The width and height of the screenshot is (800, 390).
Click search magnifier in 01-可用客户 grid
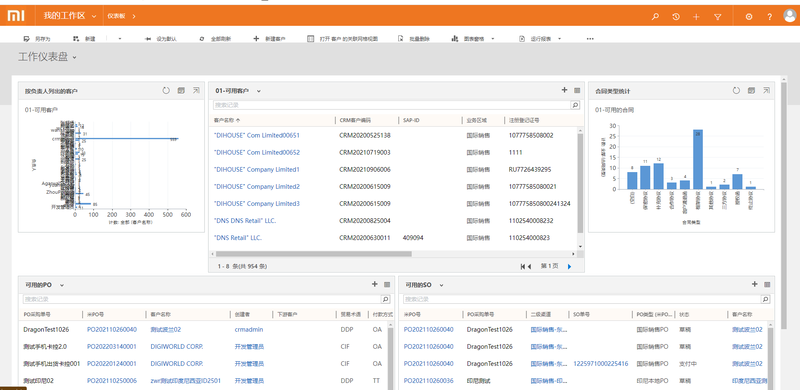pos(575,105)
